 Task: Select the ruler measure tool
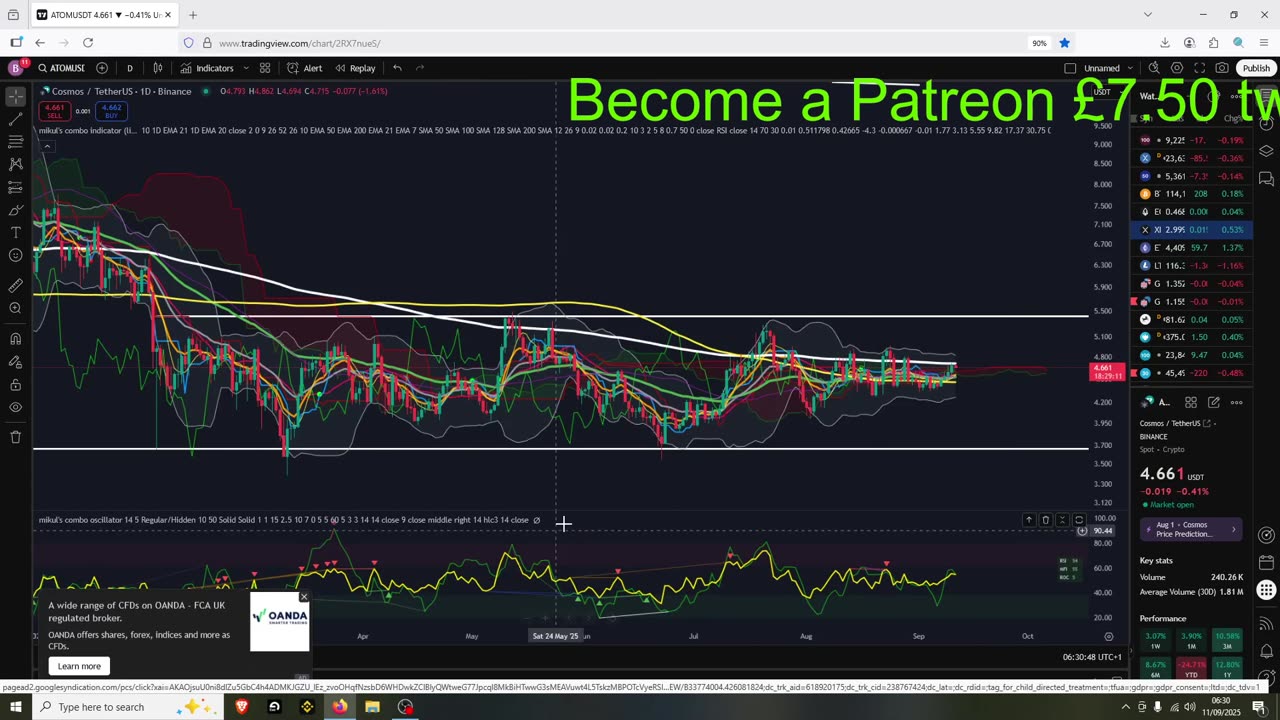tap(15, 285)
